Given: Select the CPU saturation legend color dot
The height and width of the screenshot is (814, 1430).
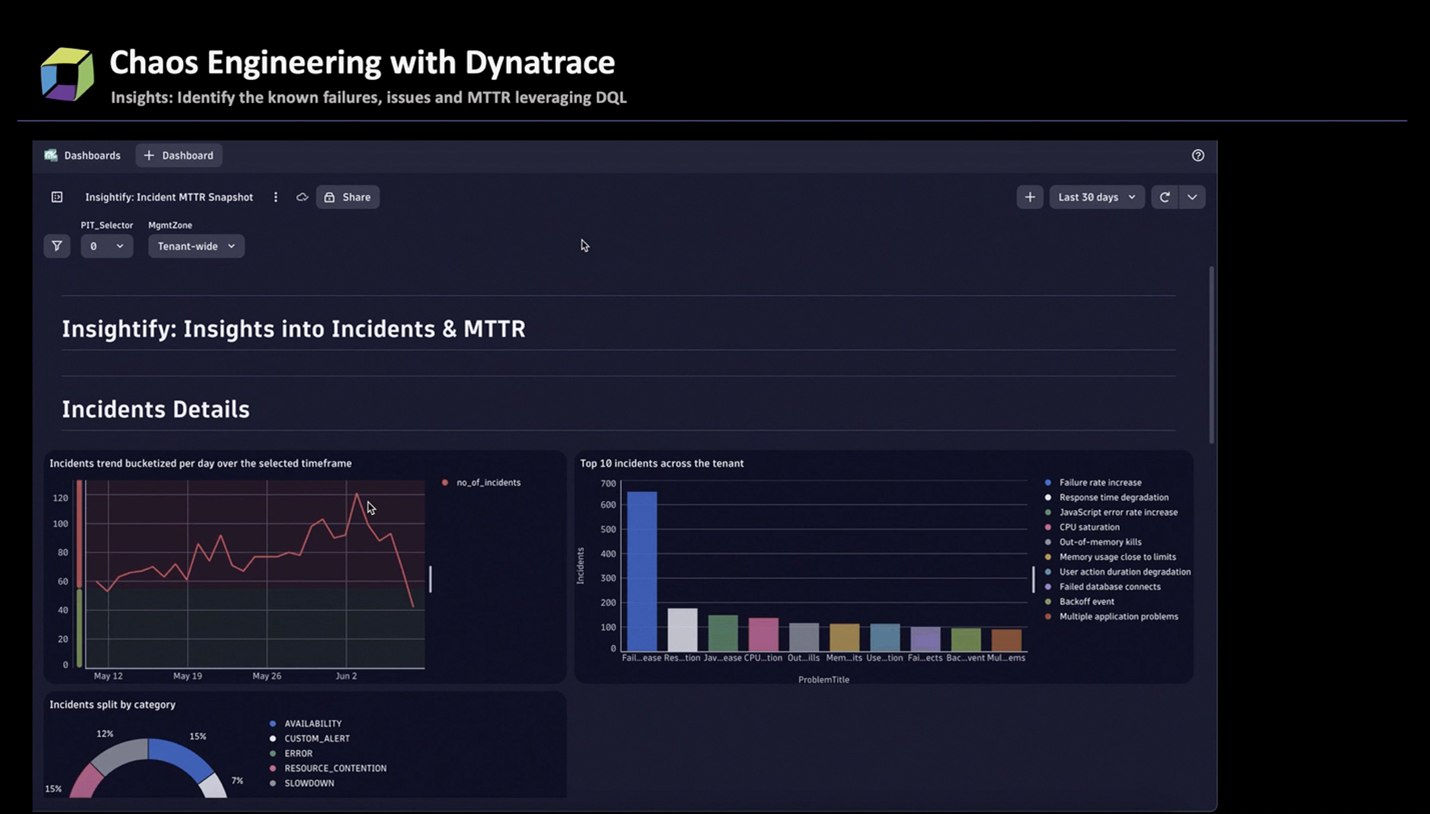Looking at the screenshot, I should (1046, 527).
